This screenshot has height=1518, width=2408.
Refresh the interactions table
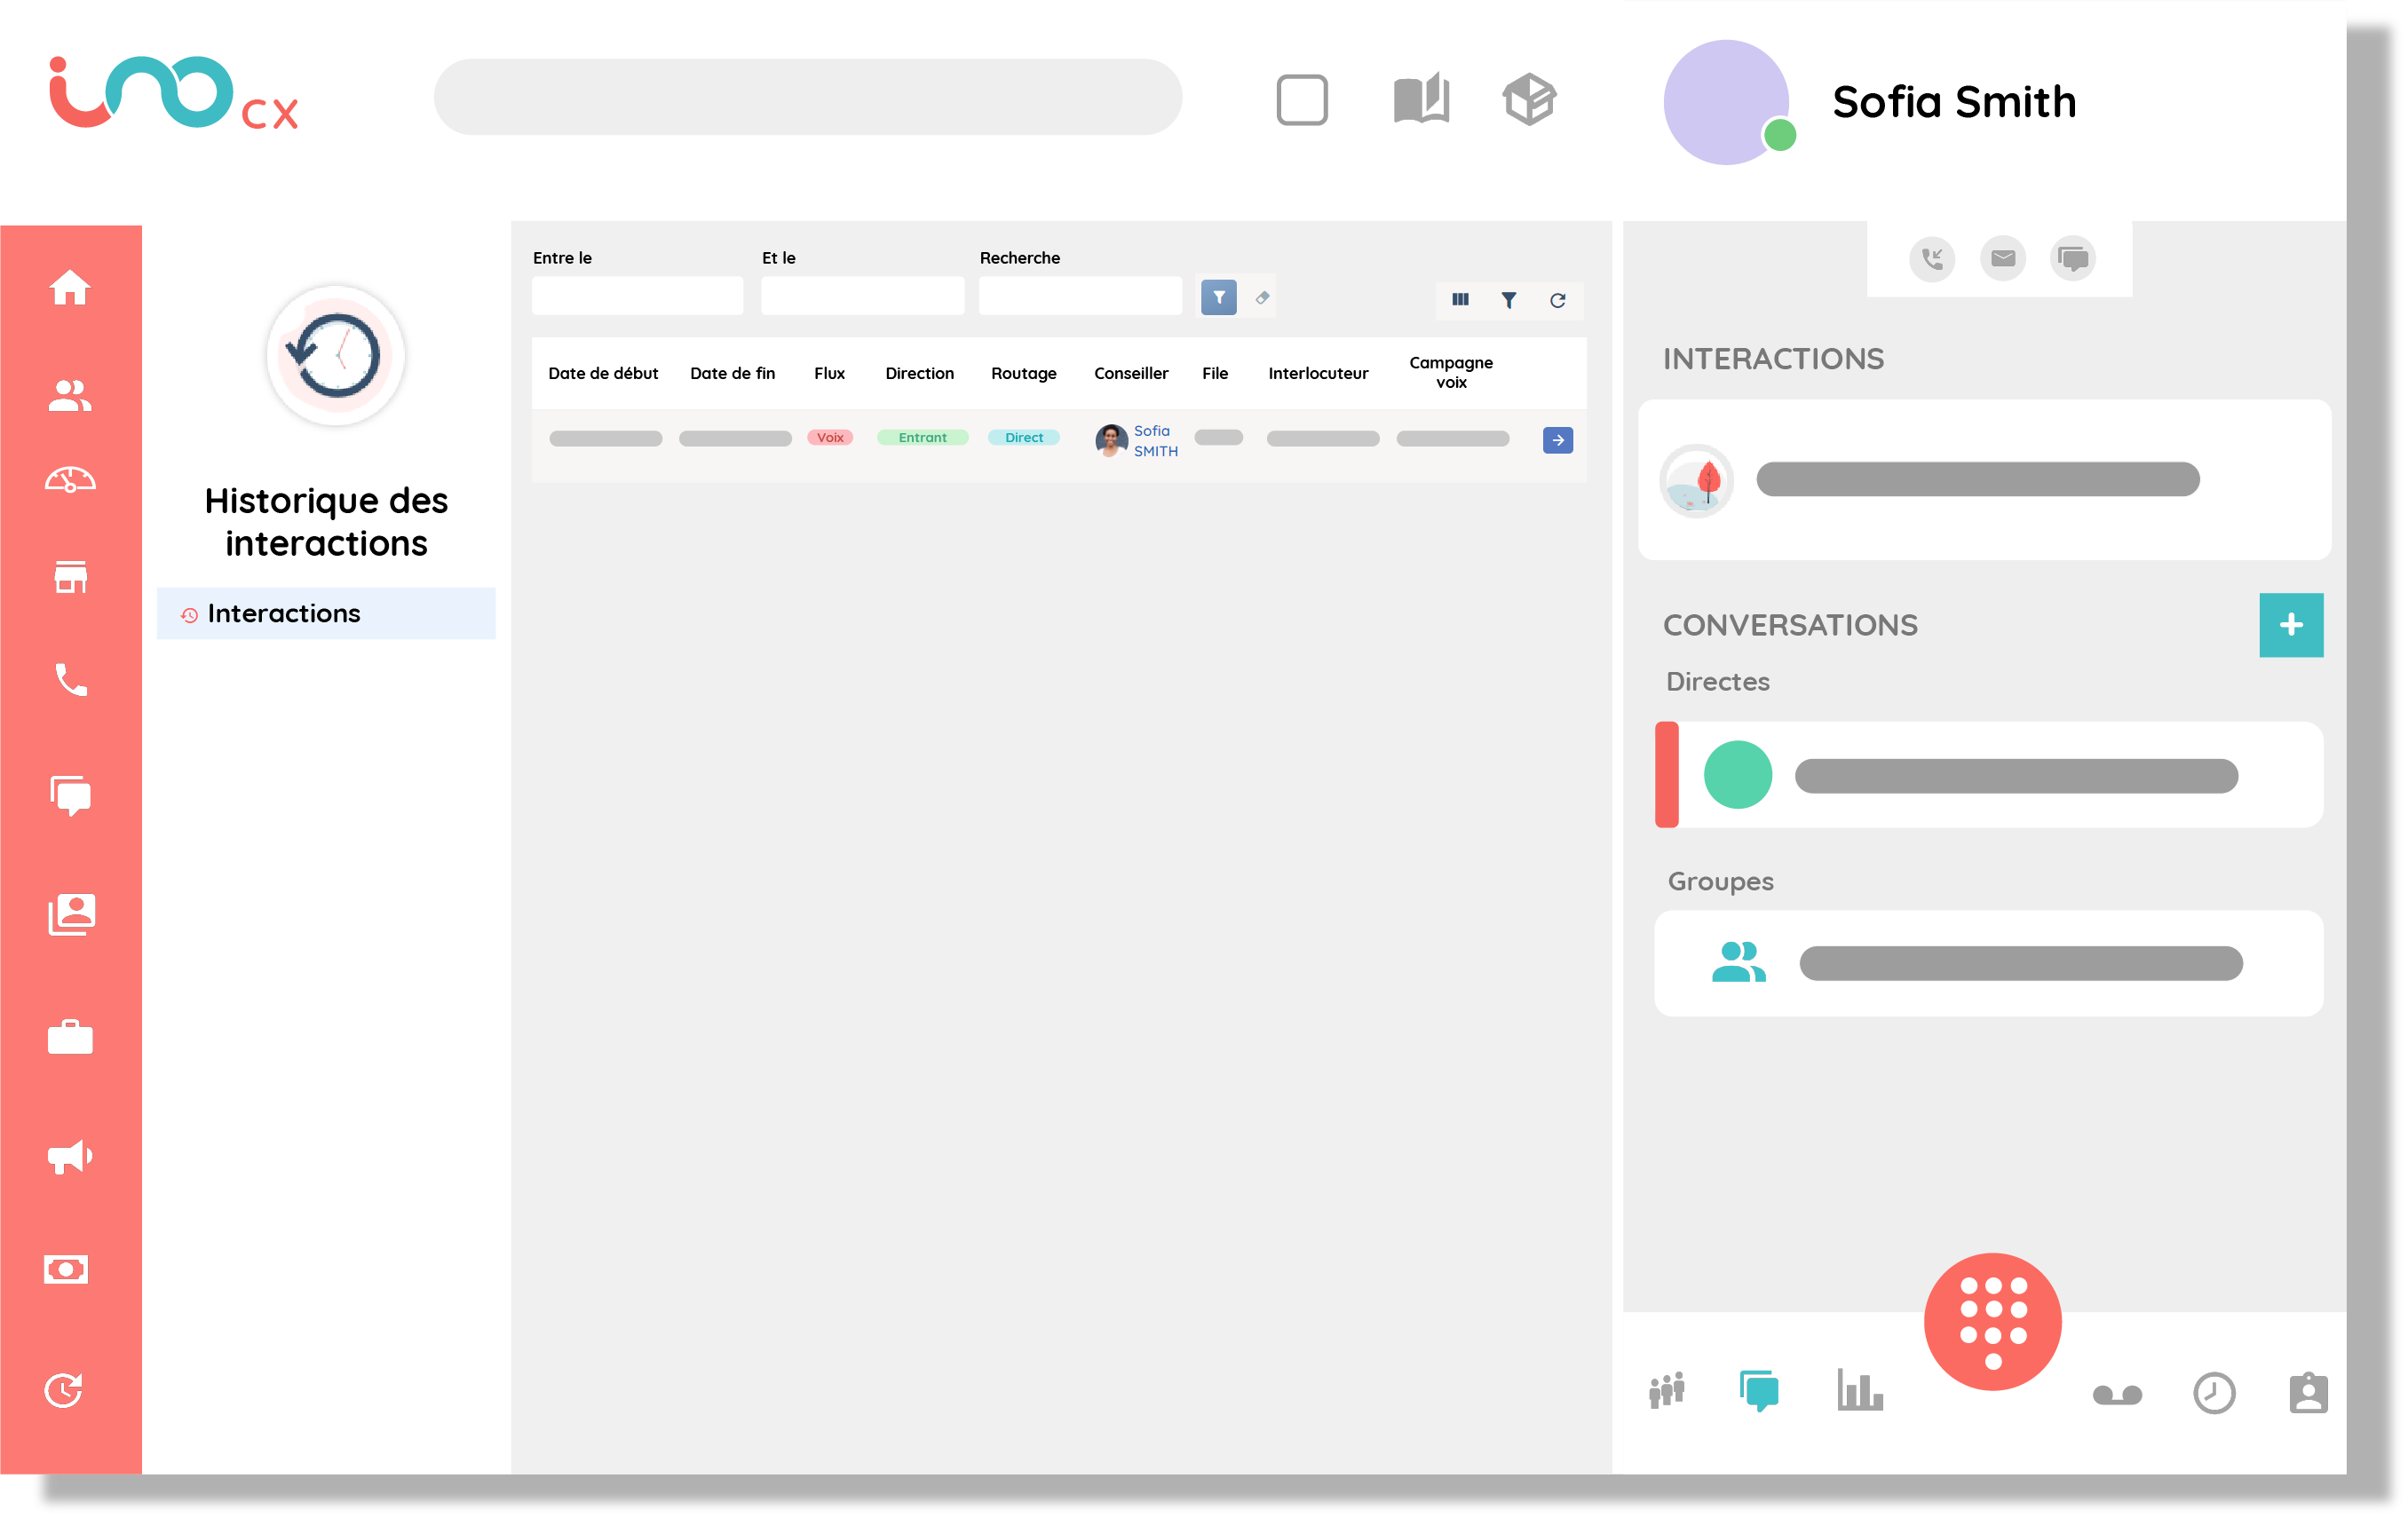tap(1557, 300)
